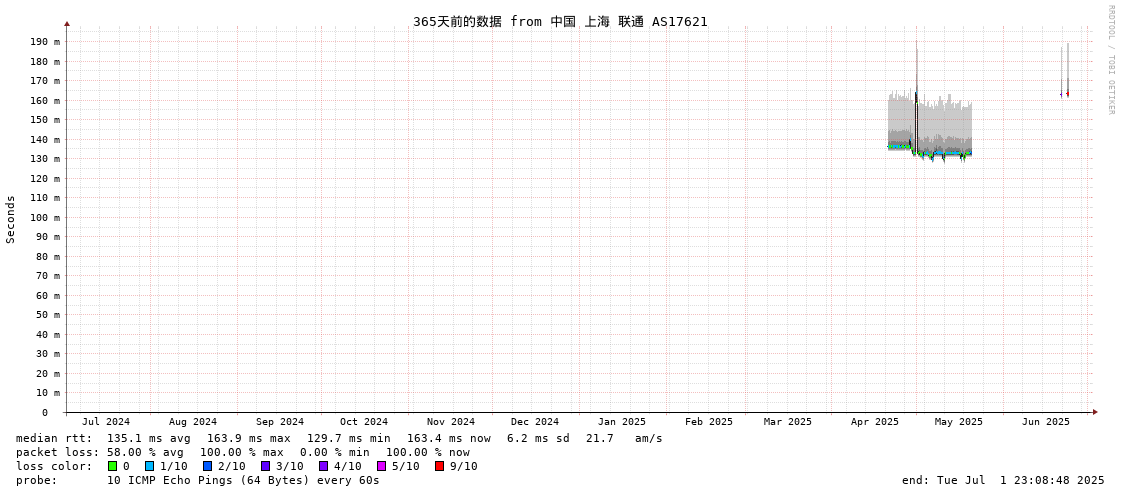Click the '100.00 % max' packet loss value

242,453
